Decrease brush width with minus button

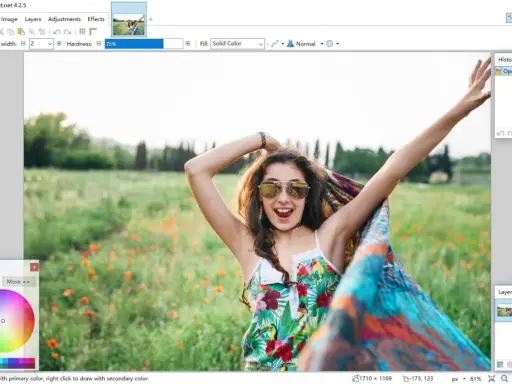click(x=23, y=44)
